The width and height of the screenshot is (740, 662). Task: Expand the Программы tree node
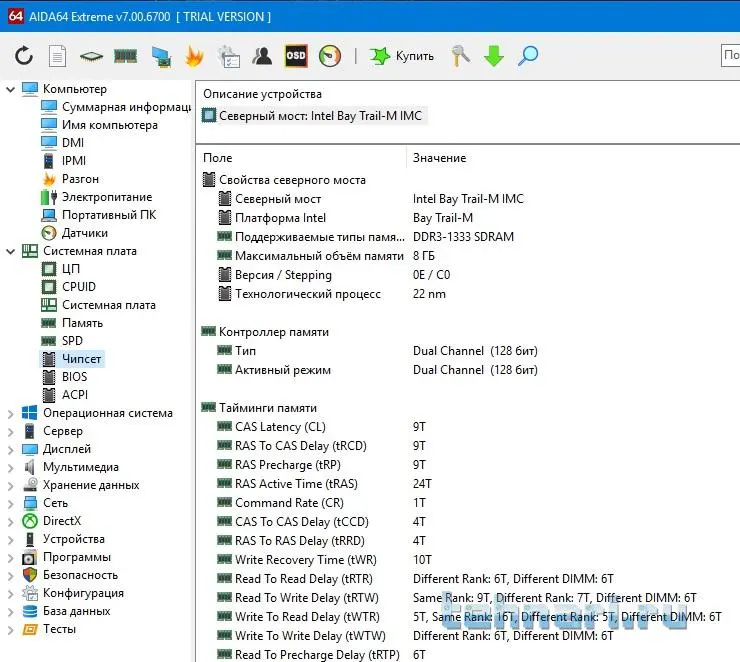point(10,557)
